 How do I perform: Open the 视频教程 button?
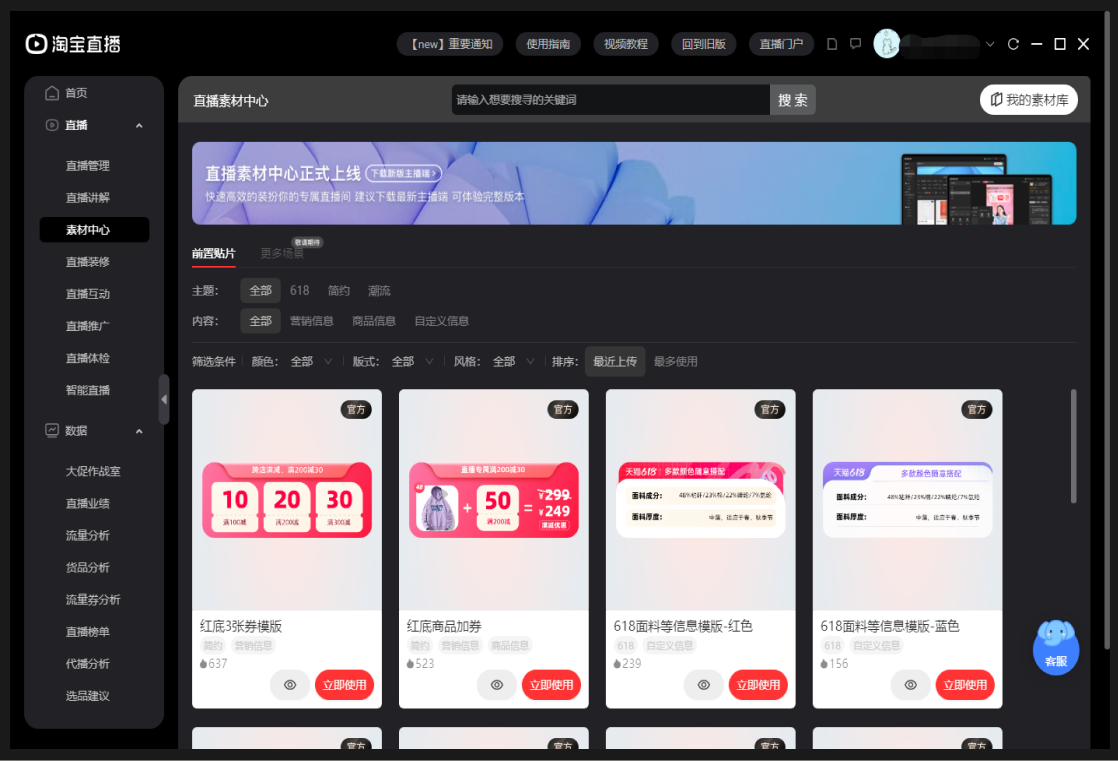coord(625,44)
